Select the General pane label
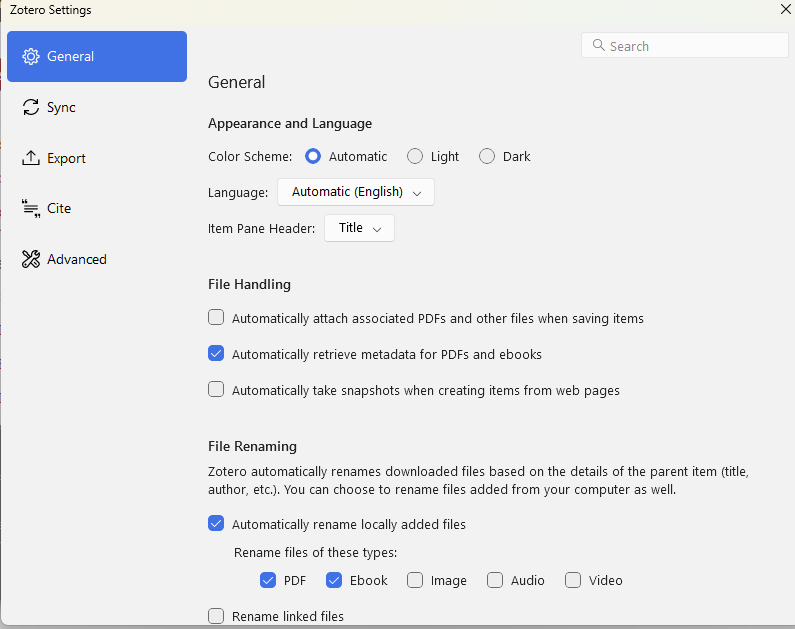The width and height of the screenshot is (795, 629). coord(70,56)
